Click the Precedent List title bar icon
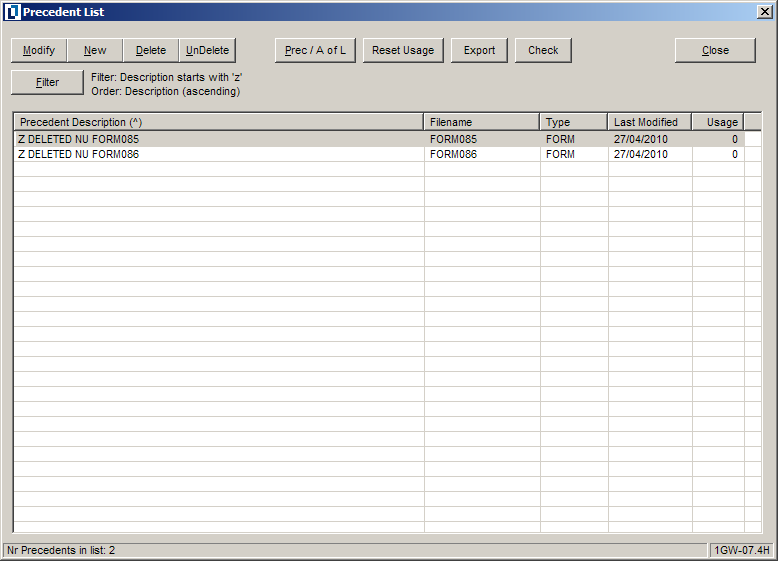 point(12,12)
